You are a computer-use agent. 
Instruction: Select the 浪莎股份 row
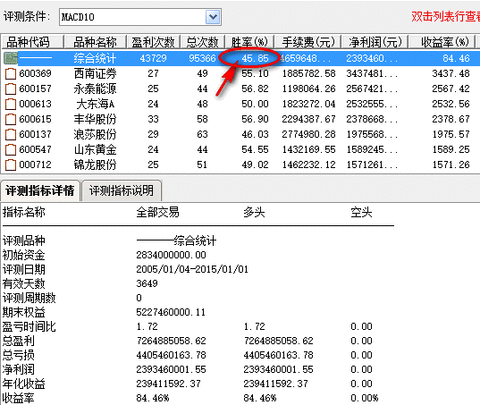[x=240, y=135]
